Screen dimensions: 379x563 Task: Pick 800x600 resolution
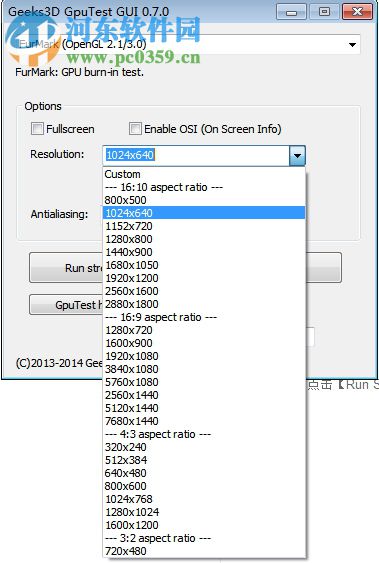[x=204, y=486]
